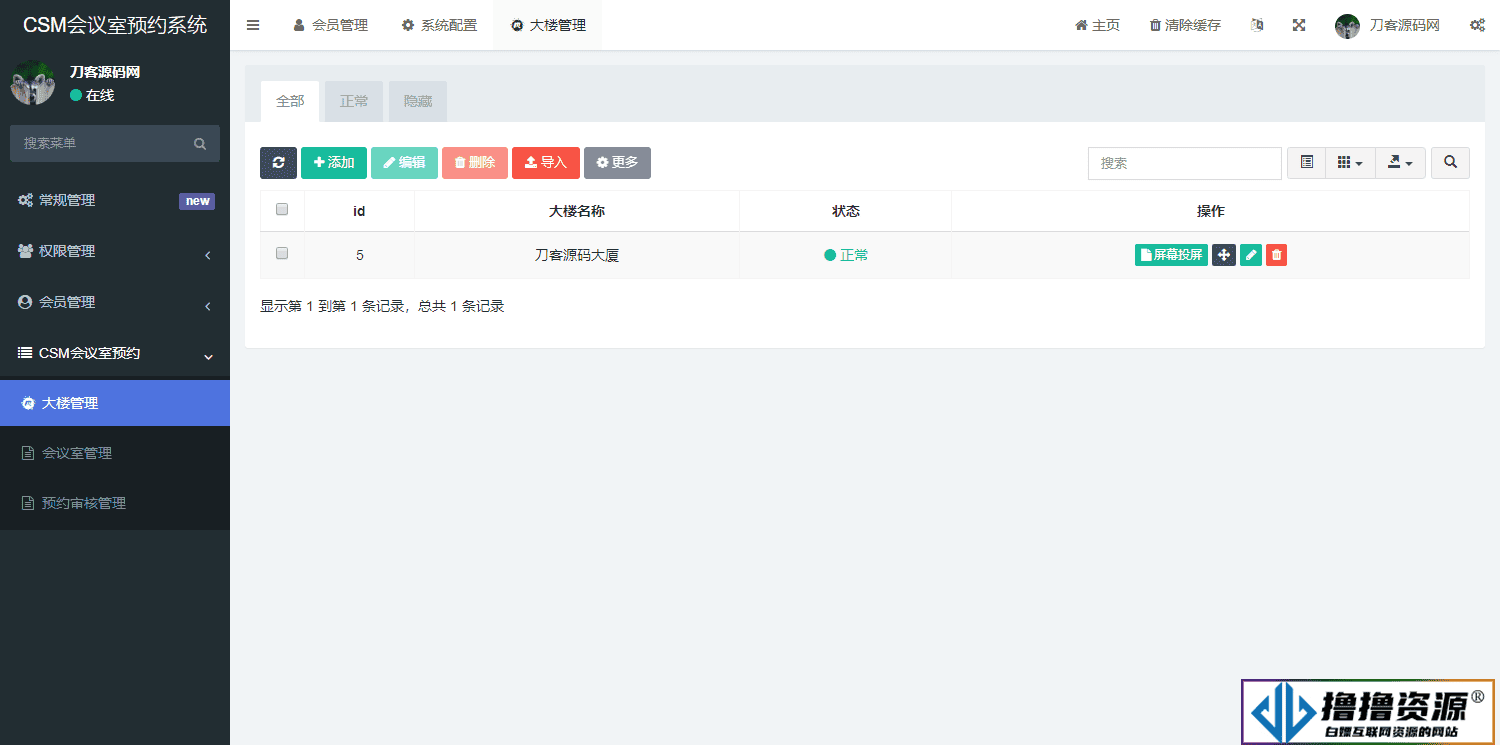Click the 屏幕投屏 button

point(1171,255)
